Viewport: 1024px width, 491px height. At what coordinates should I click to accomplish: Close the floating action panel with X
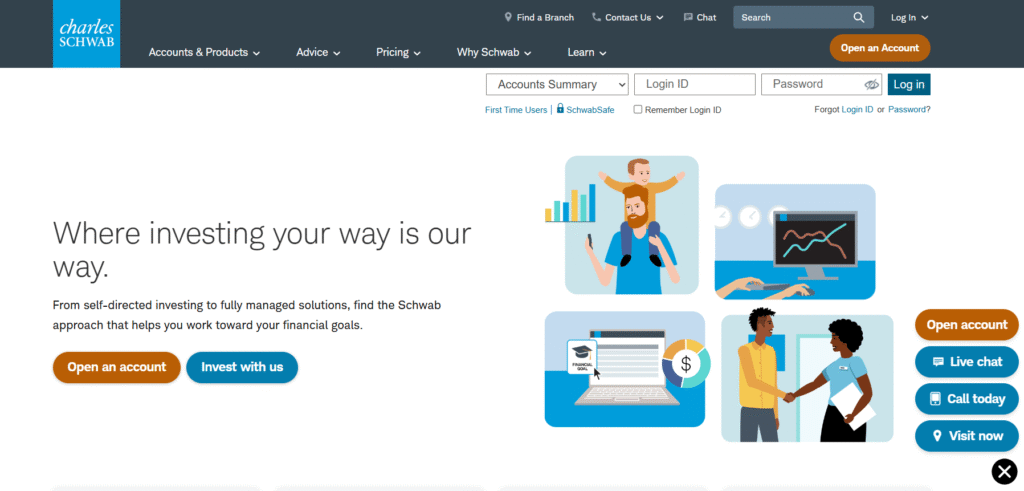tap(1004, 471)
